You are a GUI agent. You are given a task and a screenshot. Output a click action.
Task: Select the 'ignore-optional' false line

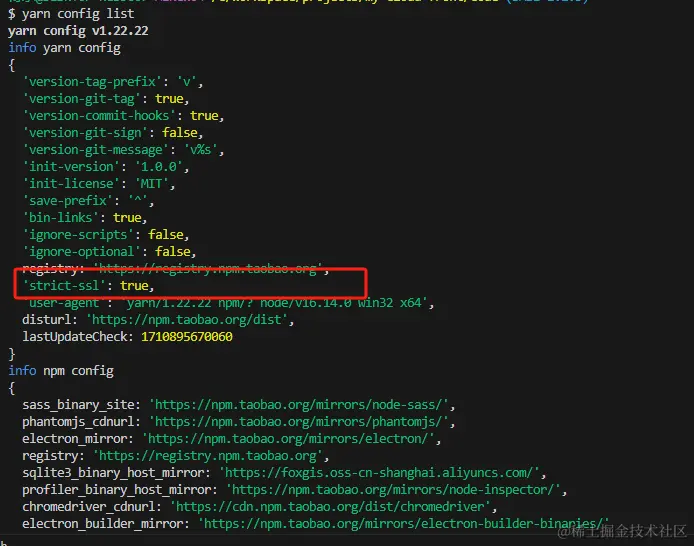pyautogui.click(x=109, y=252)
